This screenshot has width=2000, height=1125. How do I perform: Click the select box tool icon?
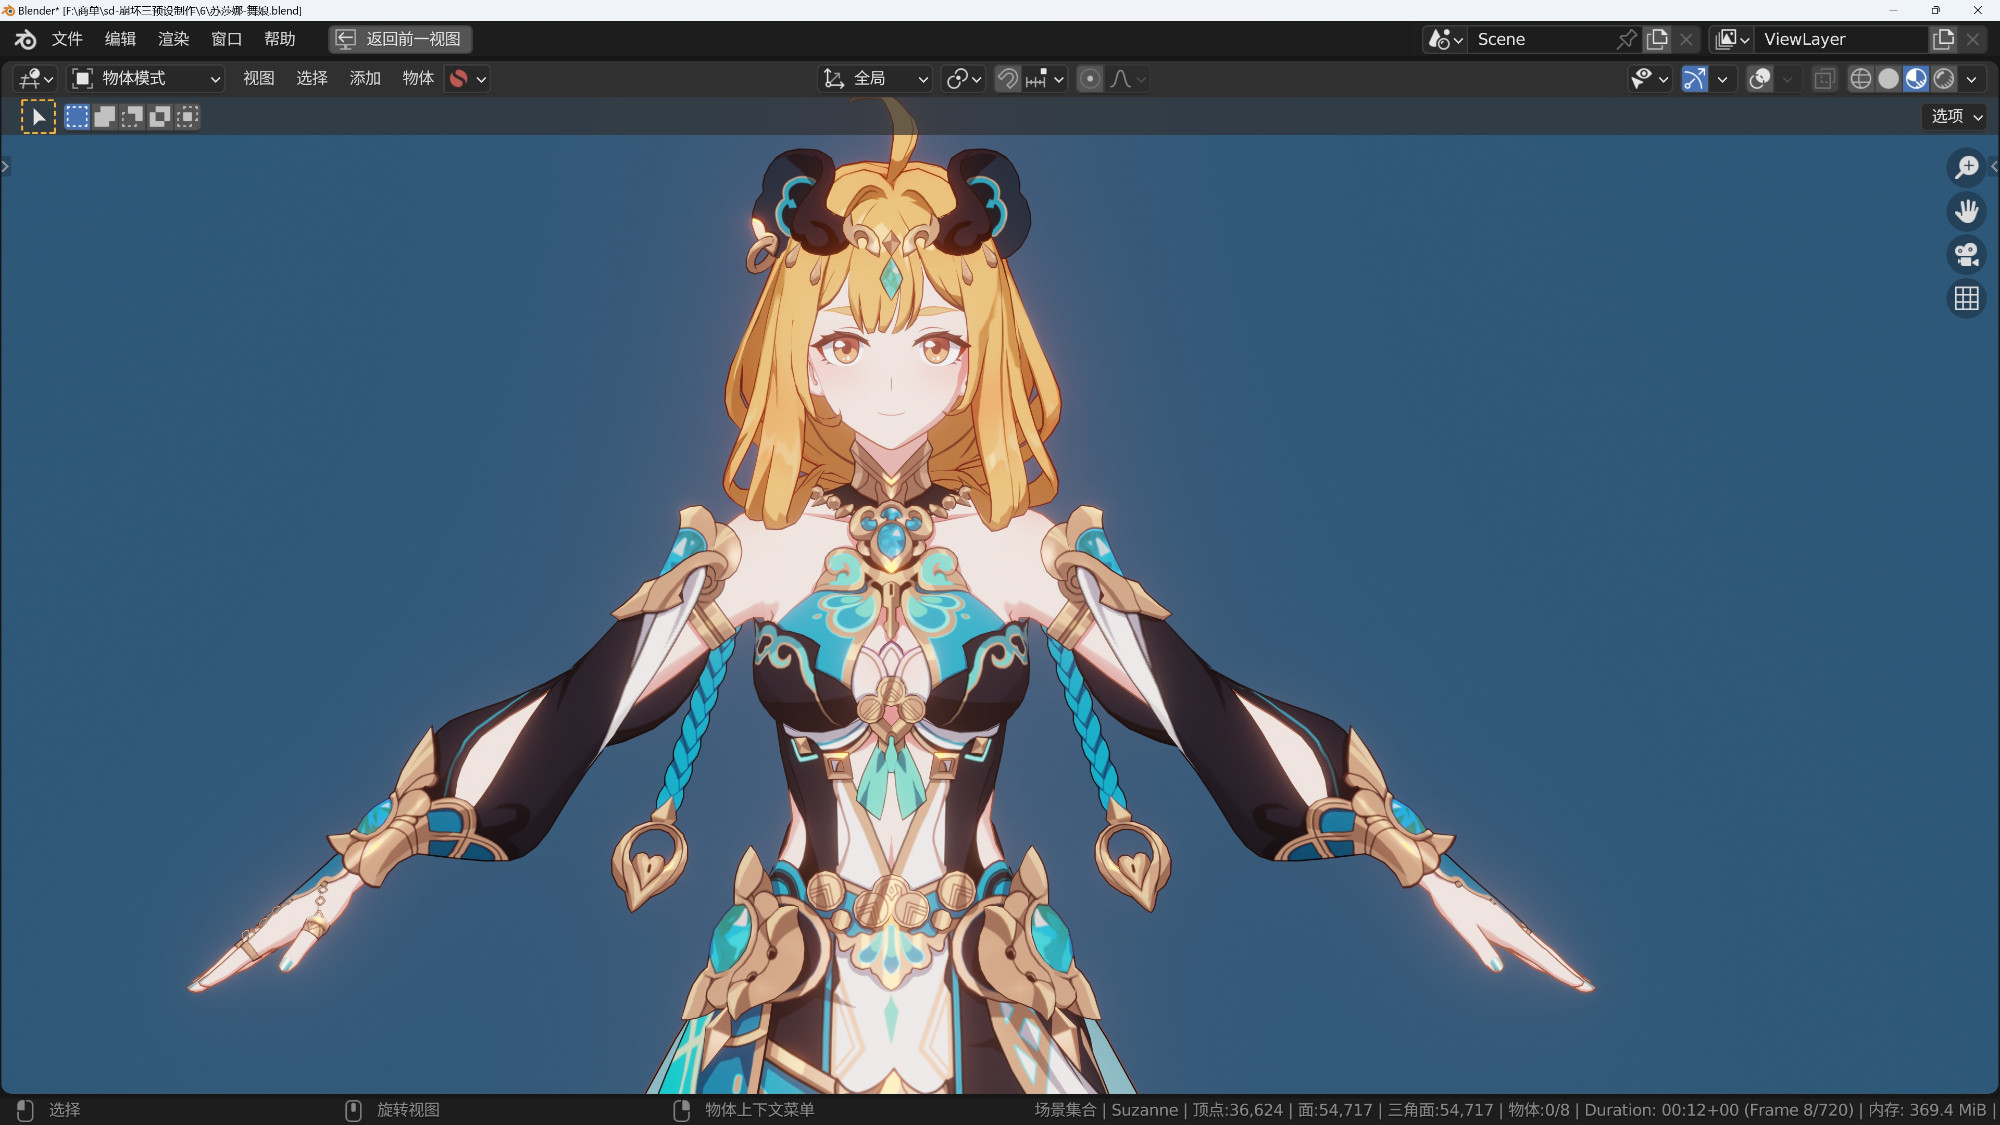[x=38, y=117]
